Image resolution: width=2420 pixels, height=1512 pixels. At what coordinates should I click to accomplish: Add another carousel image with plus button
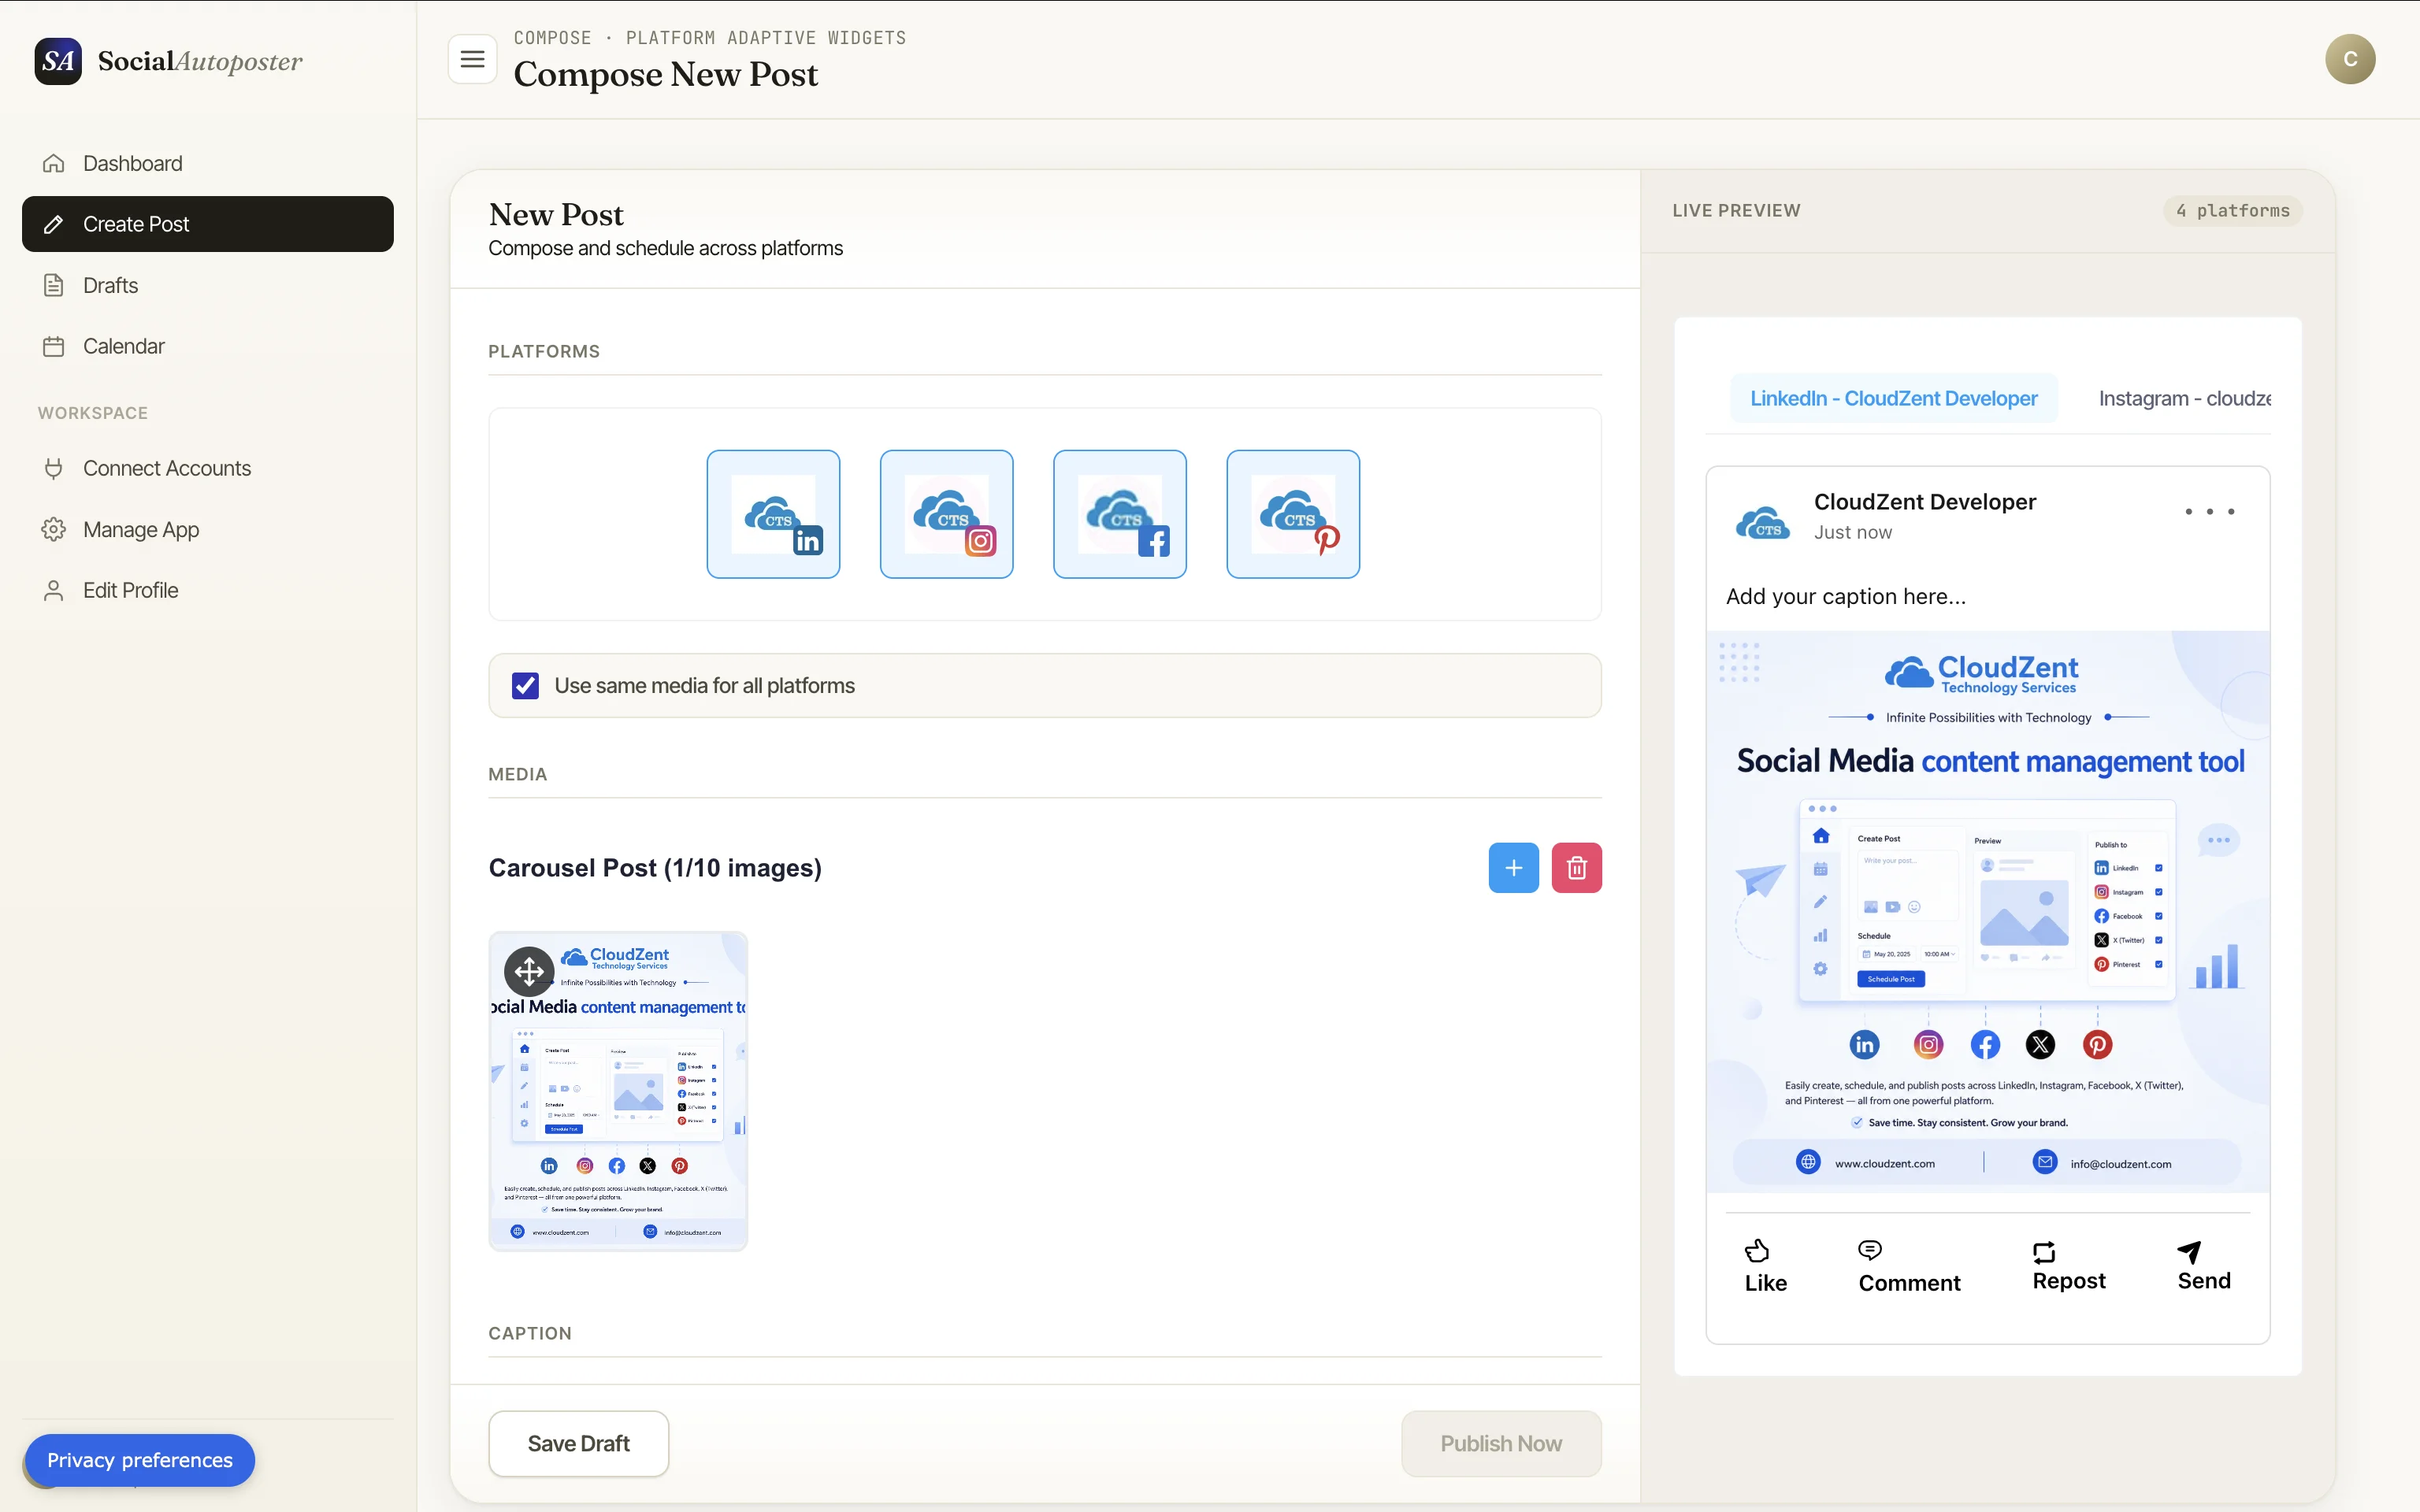[1514, 868]
